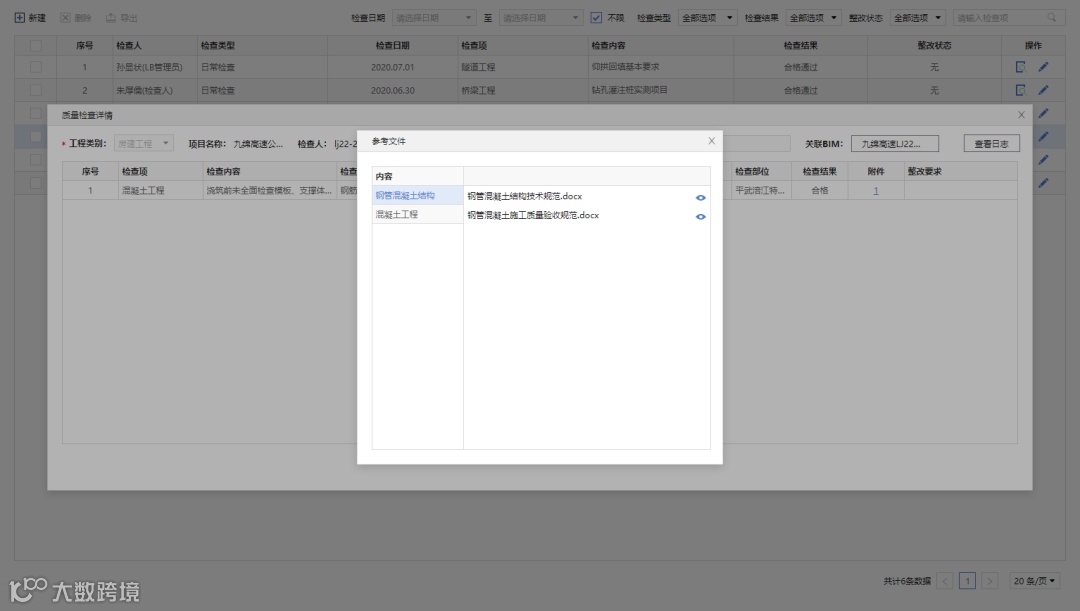1080x611 pixels.
Task: Click the 查看日志 button
Action: [x=991, y=143]
